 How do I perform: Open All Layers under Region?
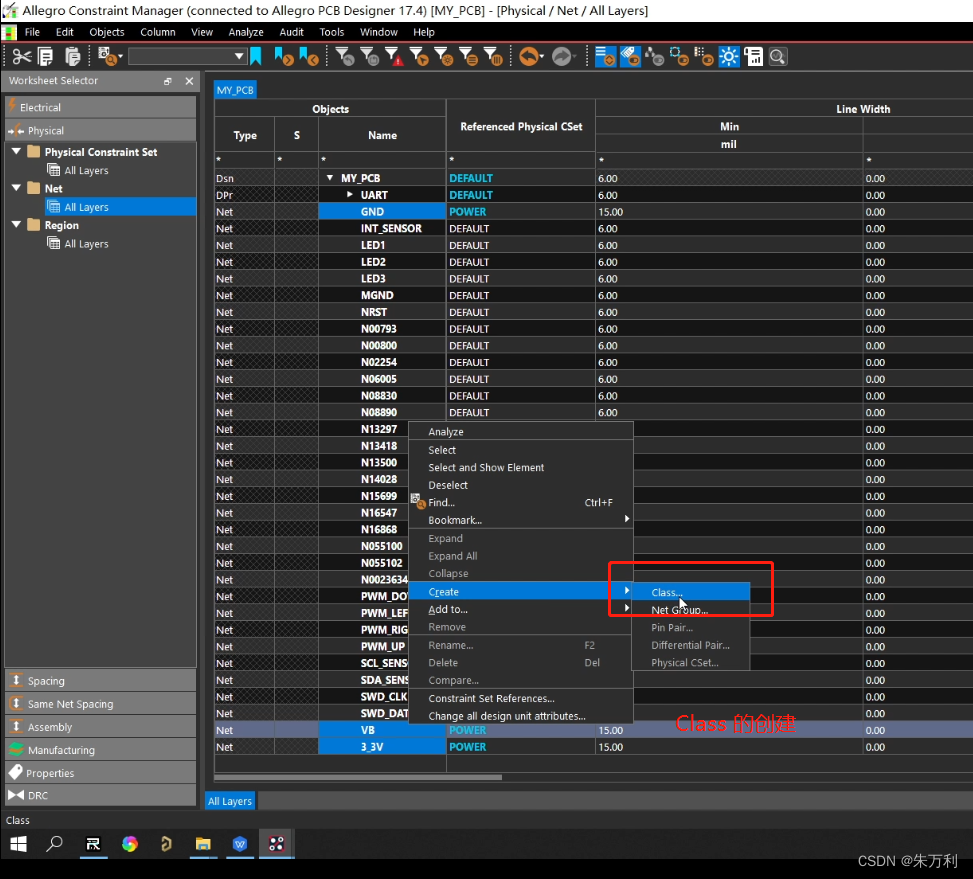[86, 244]
